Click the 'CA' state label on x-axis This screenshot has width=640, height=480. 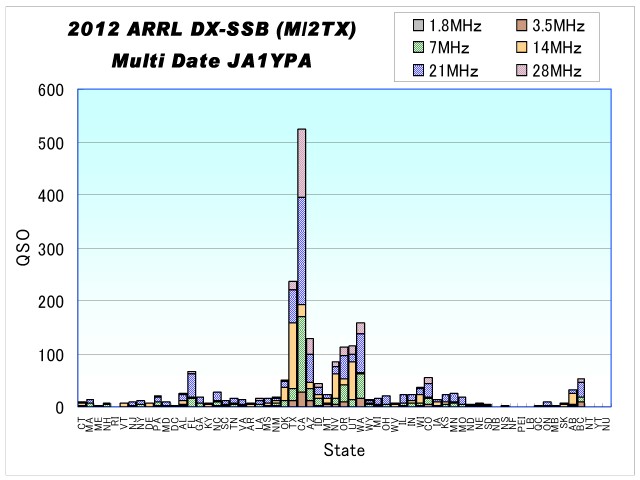point(302,426)
